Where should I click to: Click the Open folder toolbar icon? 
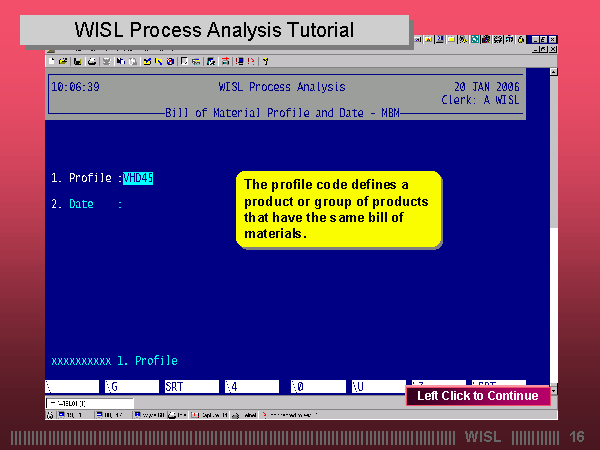coord(63,61)
